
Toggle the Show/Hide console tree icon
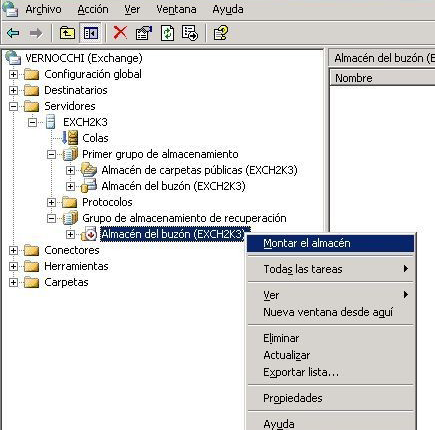(x=90, y=33)
